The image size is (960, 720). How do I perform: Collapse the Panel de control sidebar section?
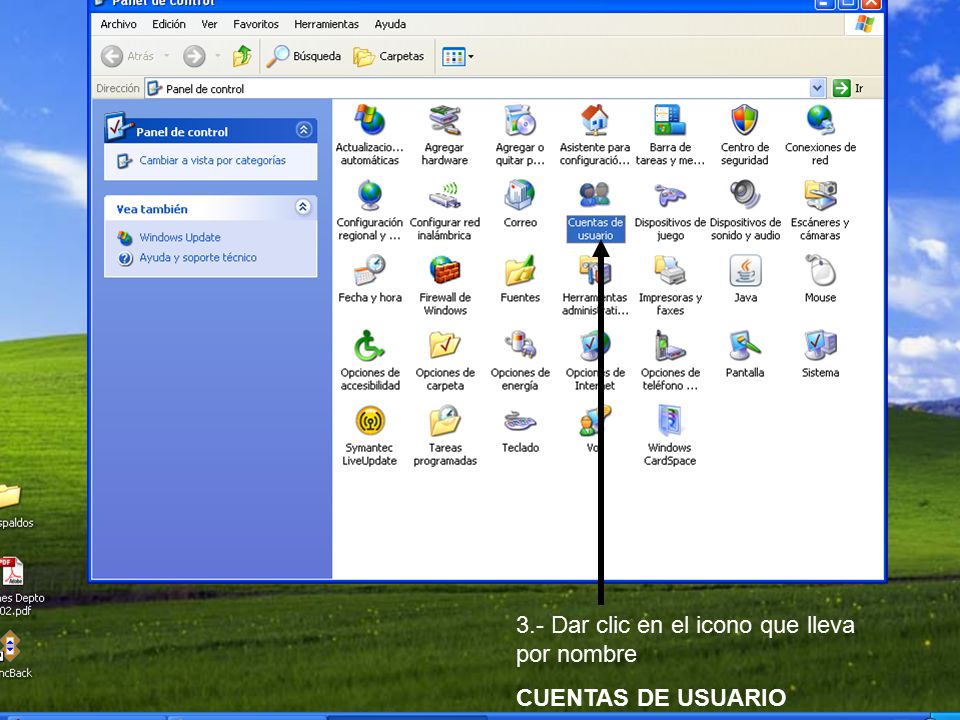click(304, 130)
